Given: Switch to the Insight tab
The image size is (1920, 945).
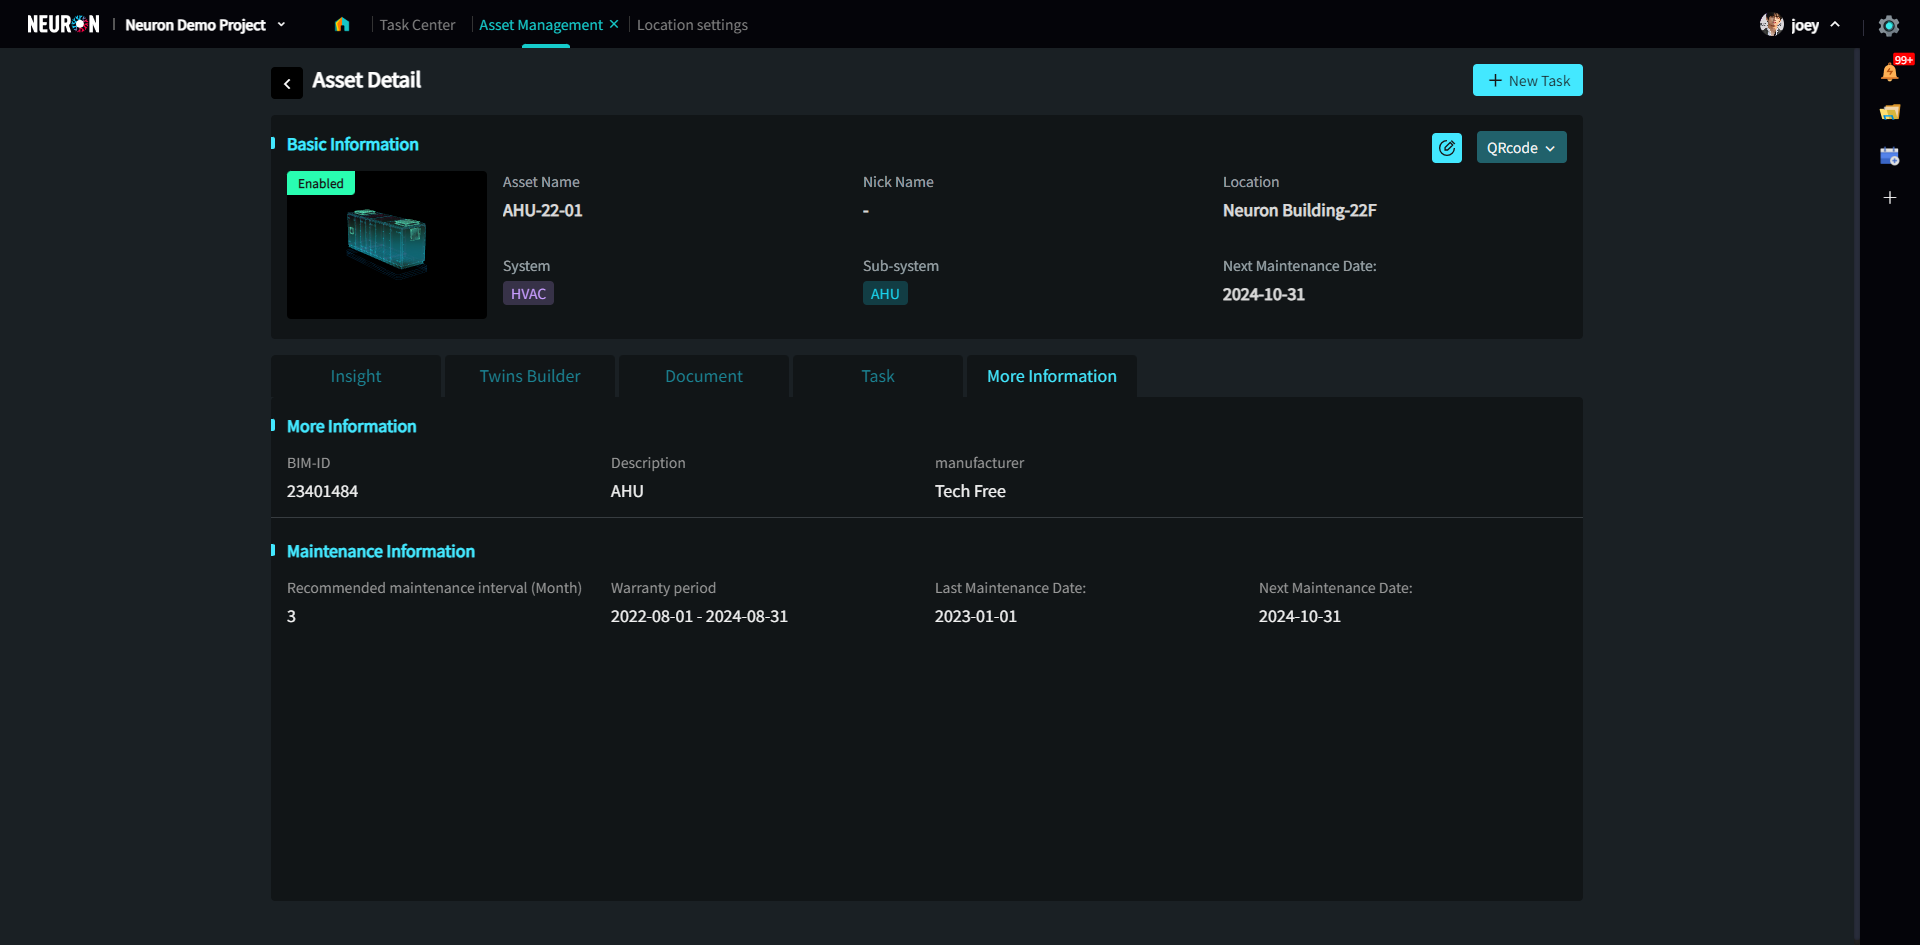Looking at the screenshot, I should (356, 376).
